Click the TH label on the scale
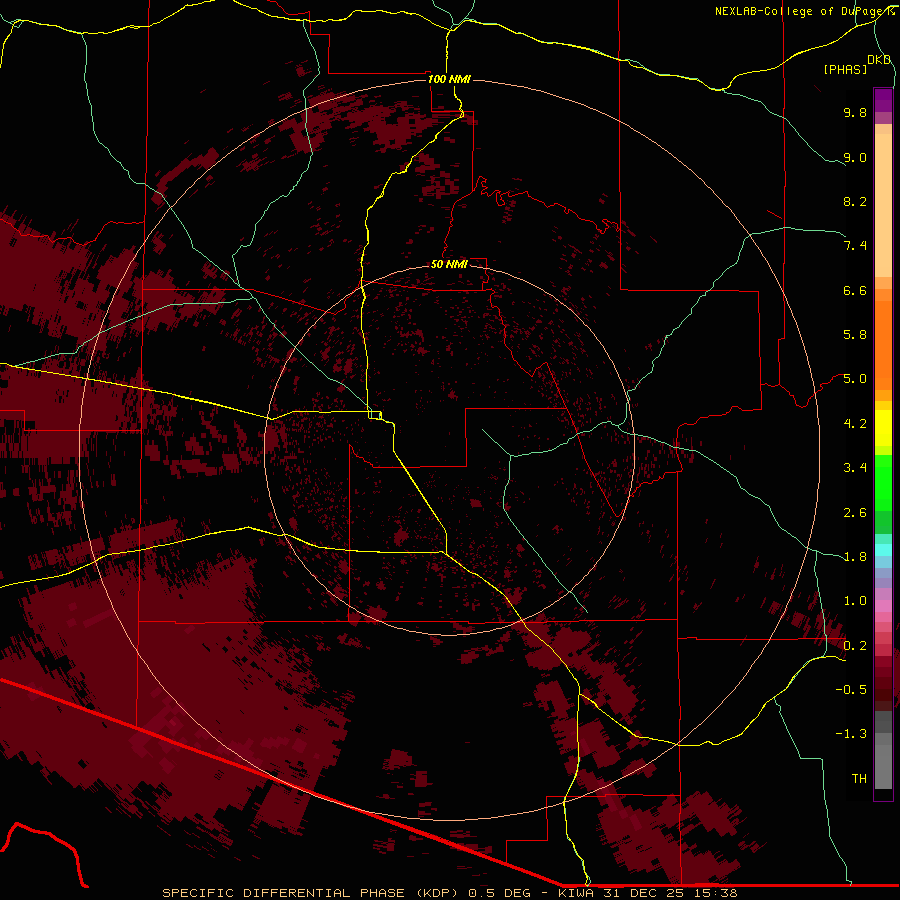 [859, 779]
